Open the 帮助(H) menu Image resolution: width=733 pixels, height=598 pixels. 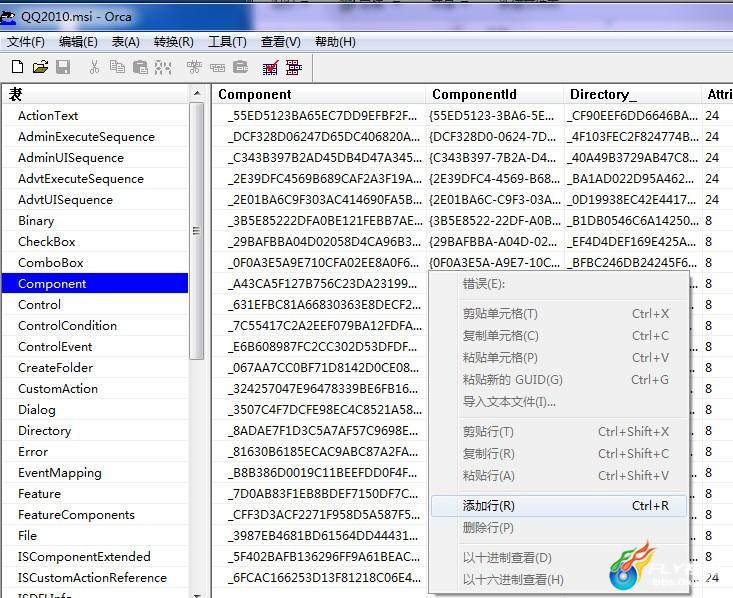click(335, 42)
